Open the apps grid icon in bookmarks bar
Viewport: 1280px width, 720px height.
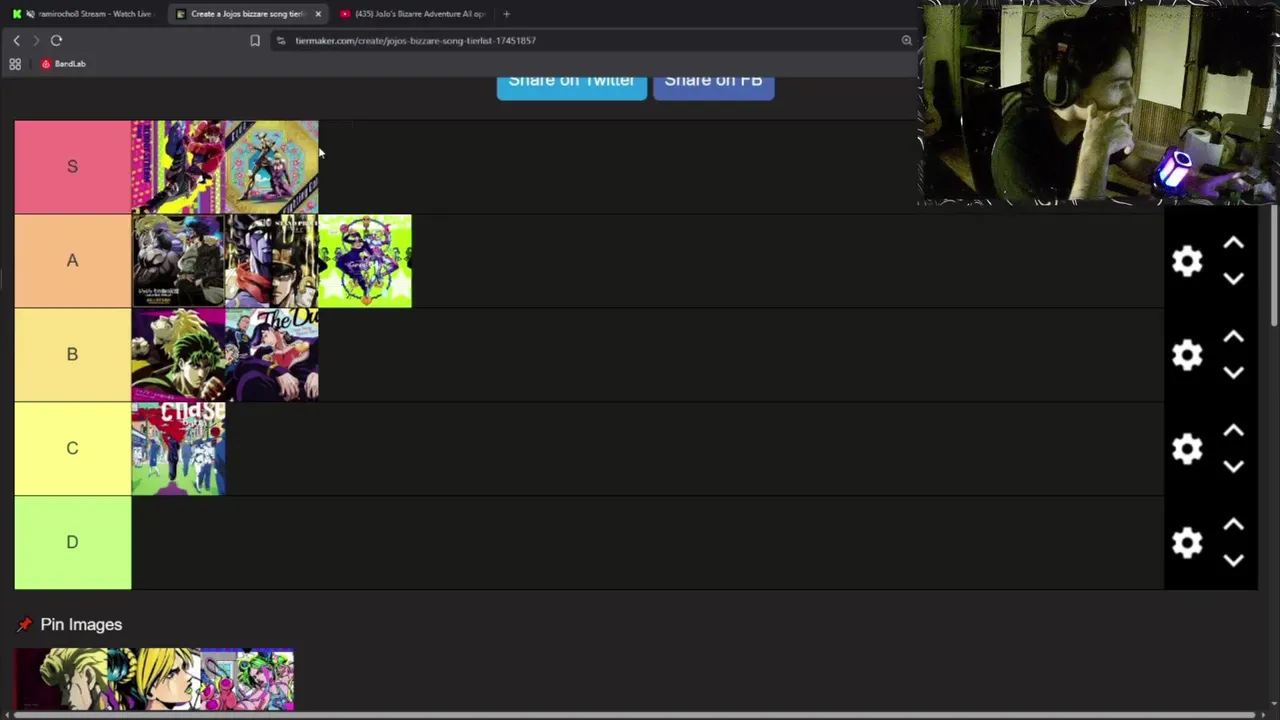pyautogui.click(x=15, y=64)
